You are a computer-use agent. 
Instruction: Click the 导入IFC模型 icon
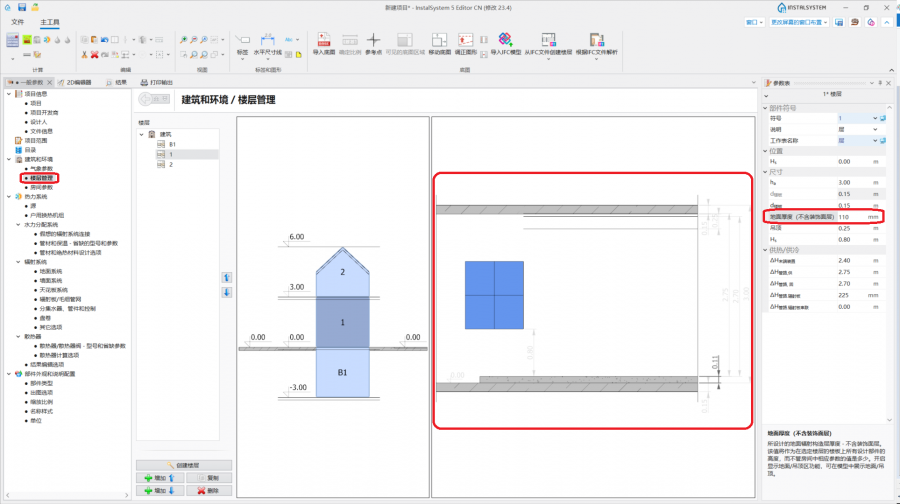click(505, 43)
